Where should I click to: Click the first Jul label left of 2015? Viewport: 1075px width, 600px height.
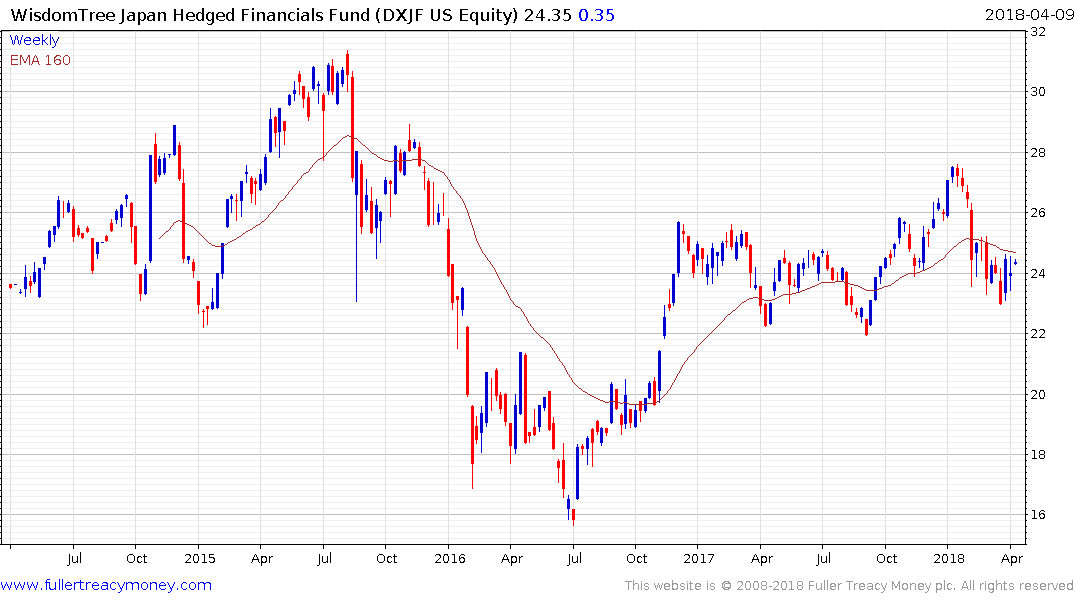click(x=74, y=558)
